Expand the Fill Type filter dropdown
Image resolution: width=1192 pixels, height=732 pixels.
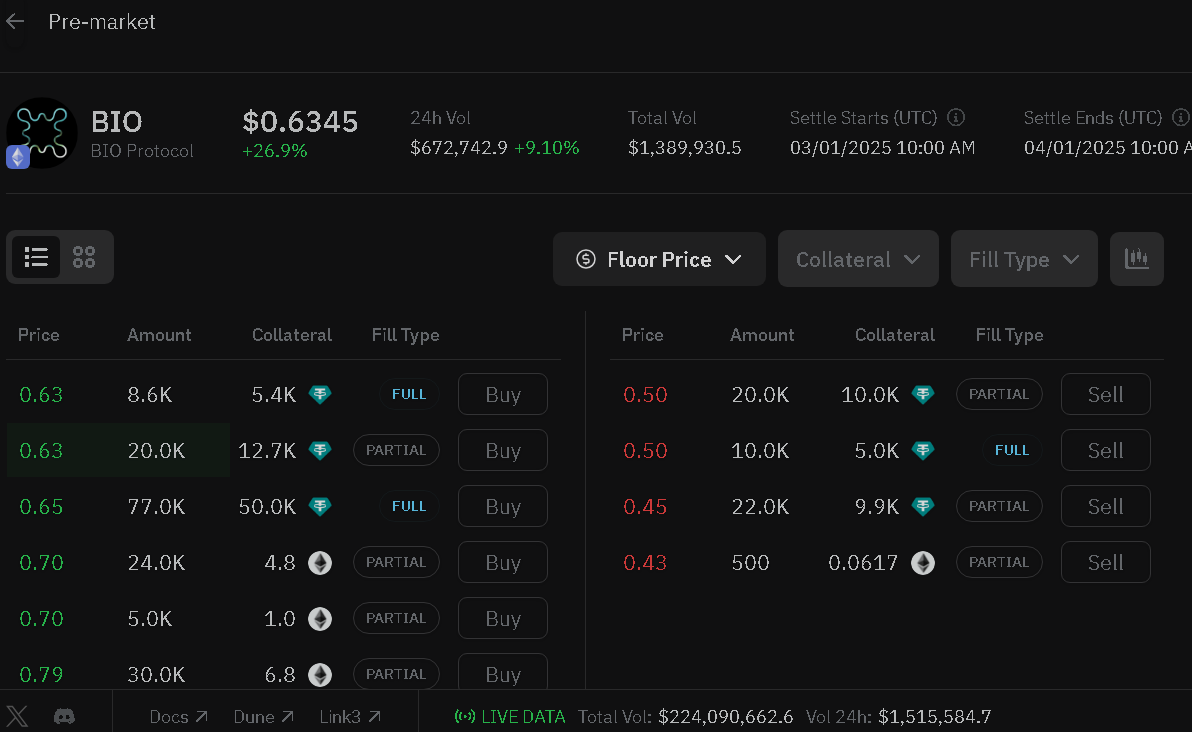1024,259
